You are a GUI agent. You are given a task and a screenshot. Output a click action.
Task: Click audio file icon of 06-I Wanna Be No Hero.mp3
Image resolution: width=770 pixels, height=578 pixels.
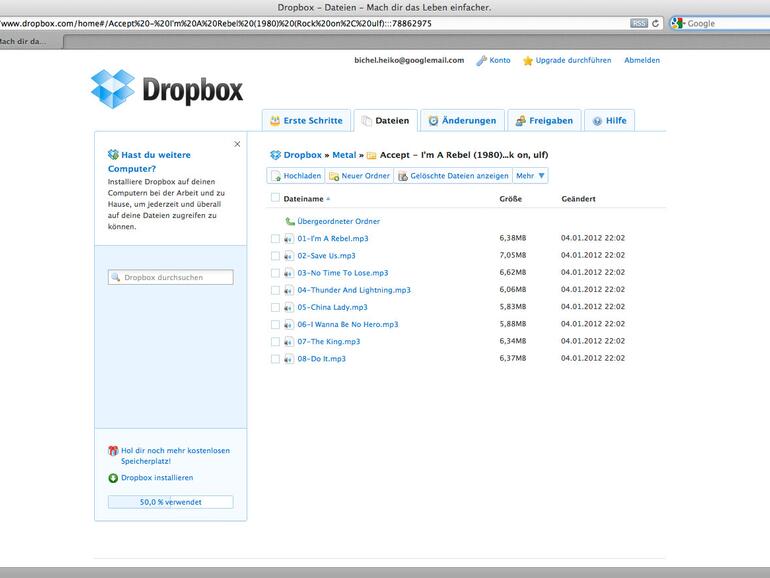point(289,325)
